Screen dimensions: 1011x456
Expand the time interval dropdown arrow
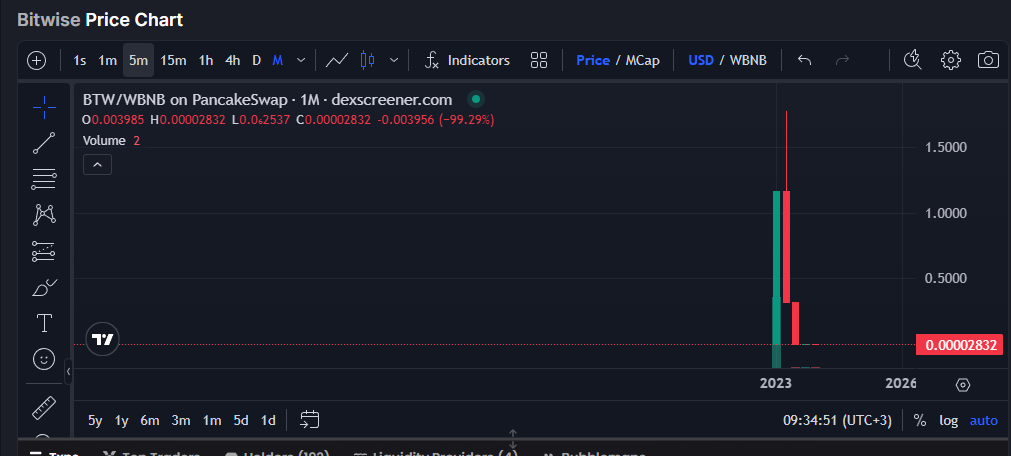pyautogui.click(x=301, y=60)
